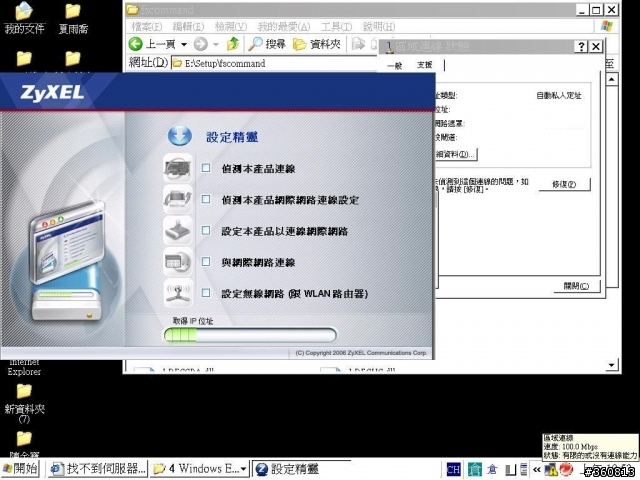Open the 我的最愛(A) menu in Explorer
This screenshot has height=480, width=640.
coord(284,27)
